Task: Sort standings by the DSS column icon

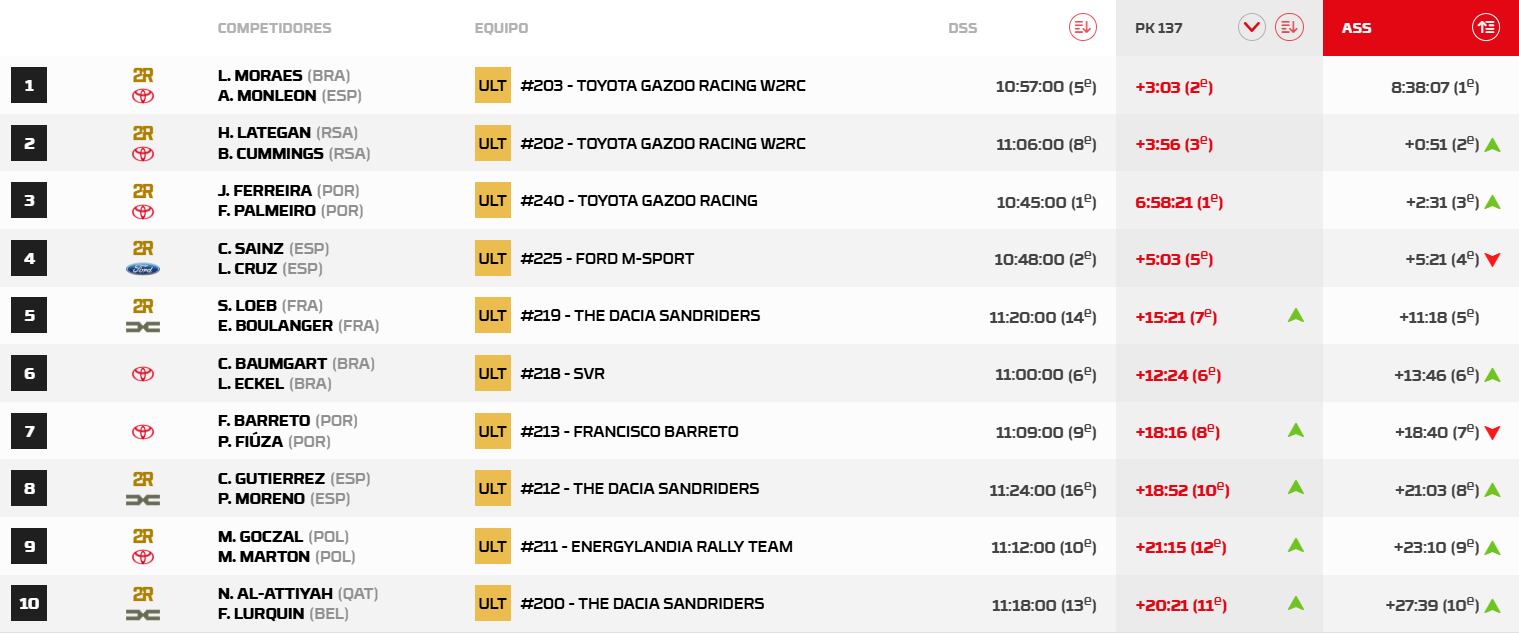Action: (x=1082, y=28)
